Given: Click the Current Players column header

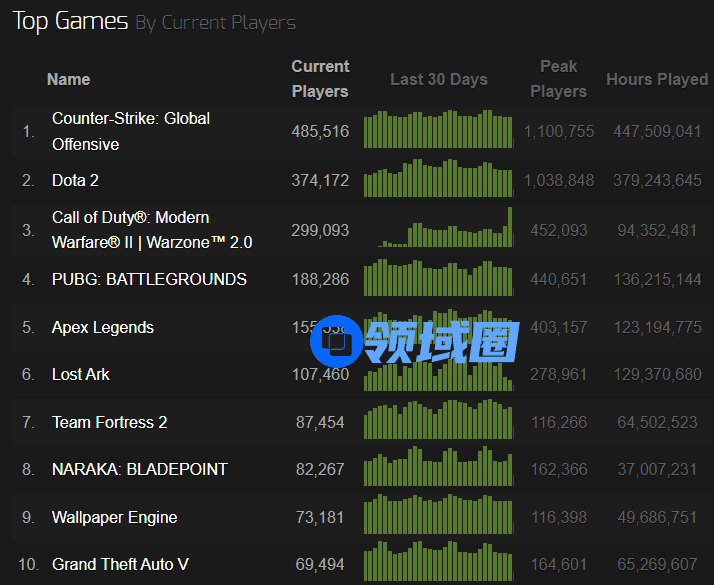Looking at the screenshot, I should pyautogui.click(x=320, y=79).
